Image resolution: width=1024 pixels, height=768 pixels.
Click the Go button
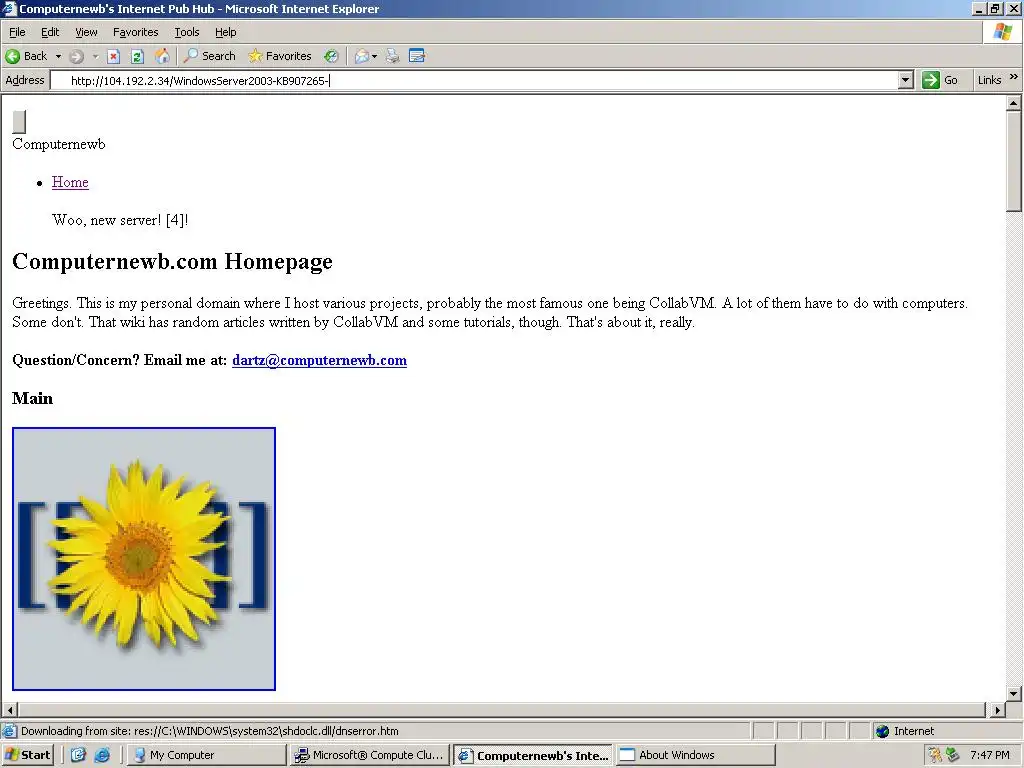[x=940, y=80]
